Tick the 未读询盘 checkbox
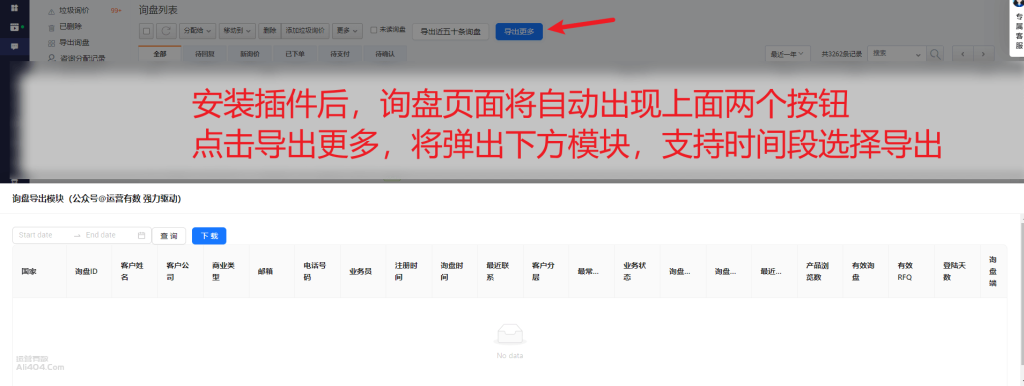1024x386 pixels. [373, 30]
